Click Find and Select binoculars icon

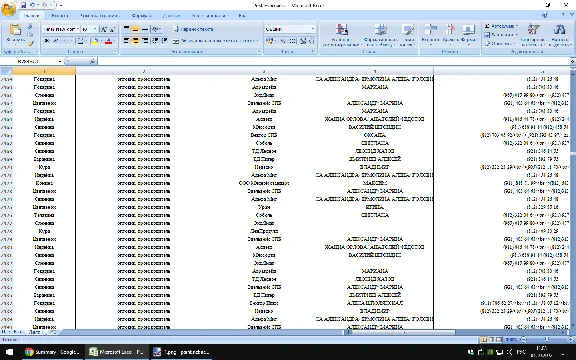559,35
